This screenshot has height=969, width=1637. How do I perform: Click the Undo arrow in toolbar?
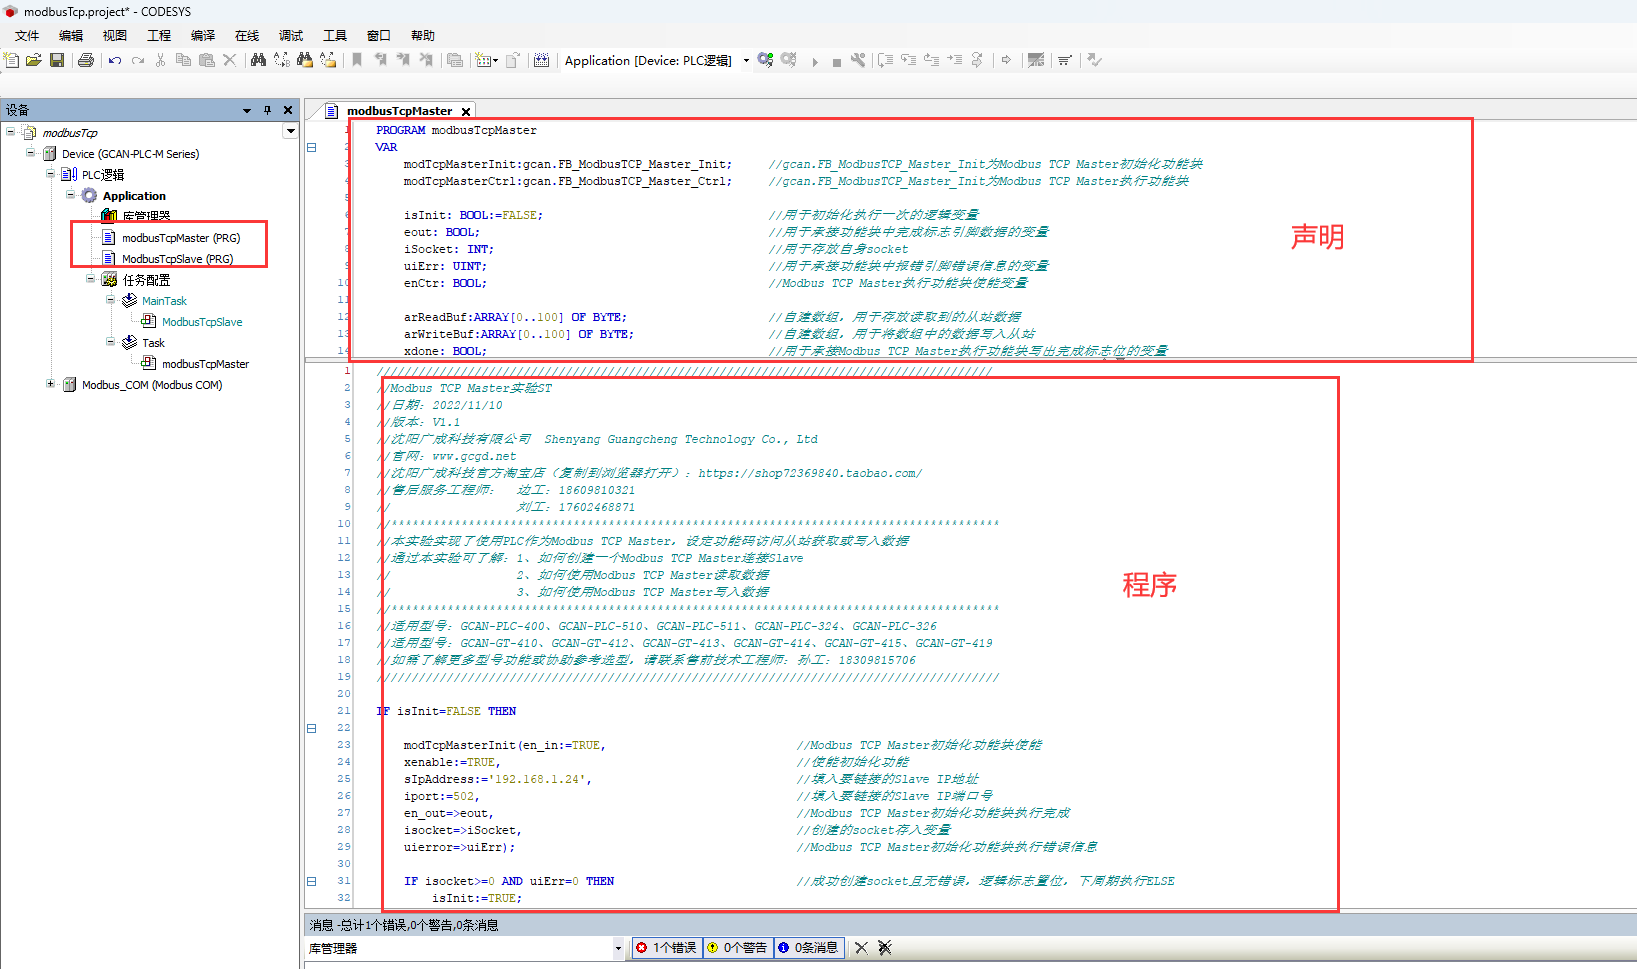click(115, 60)
